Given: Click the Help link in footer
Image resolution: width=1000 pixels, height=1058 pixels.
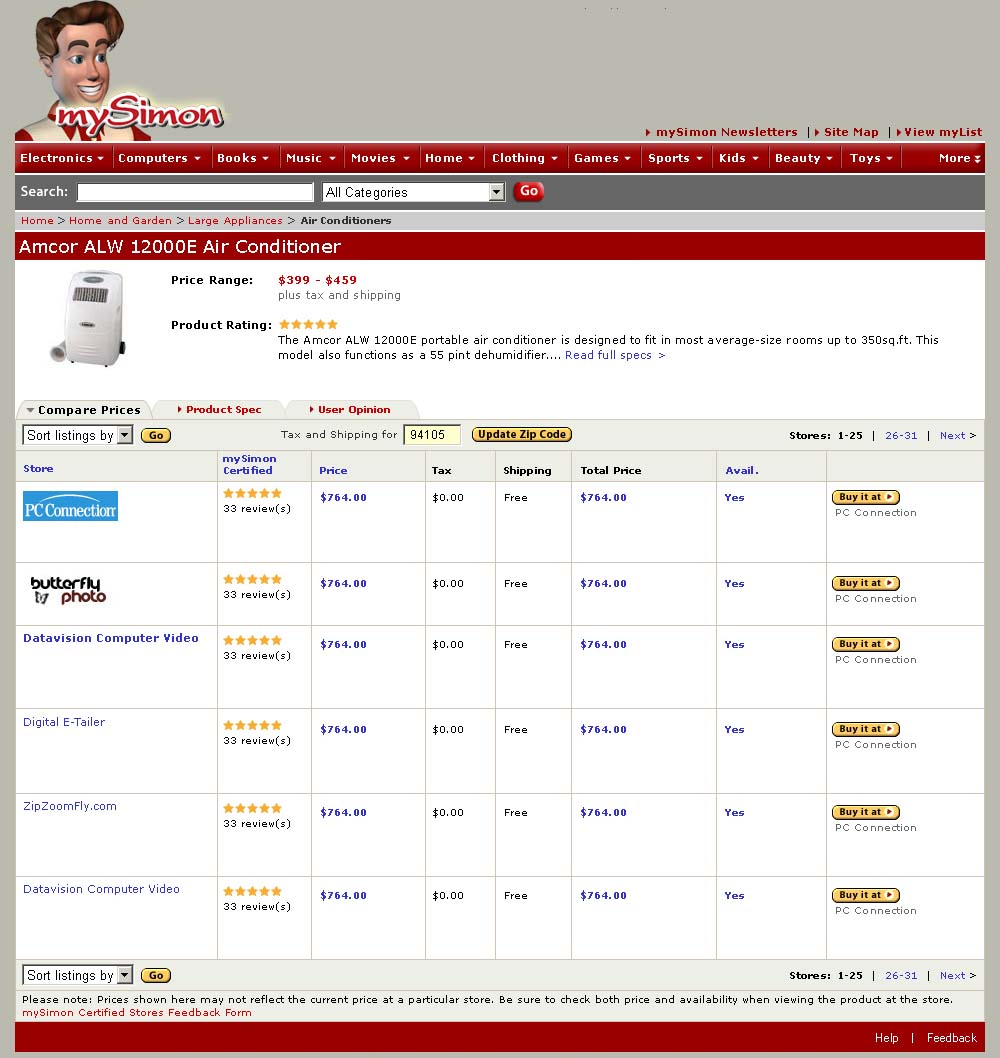Looking at the screenshot, I should pyautogui.click(x=887, y=1038).
